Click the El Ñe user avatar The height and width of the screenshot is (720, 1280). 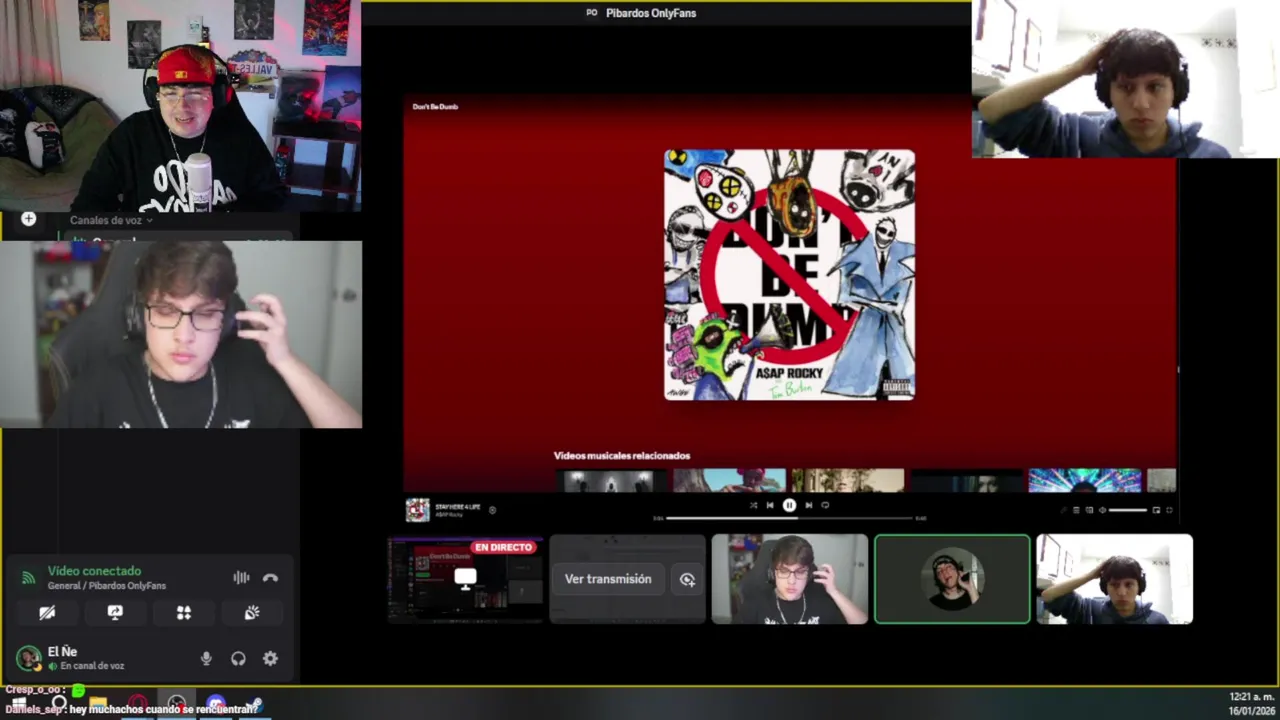click(x=28, y=658)
